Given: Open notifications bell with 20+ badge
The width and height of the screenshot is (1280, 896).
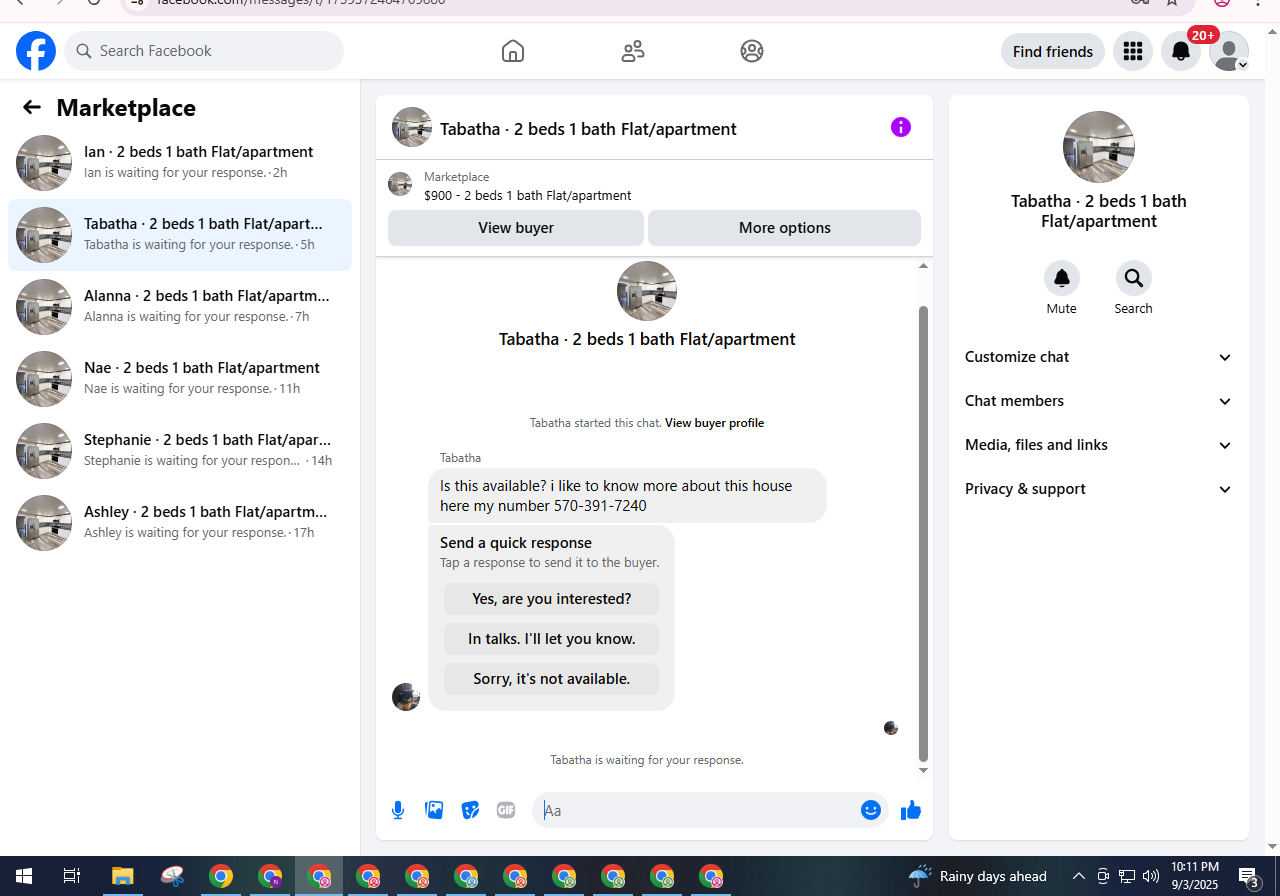Looking at the screenshot, I should (1181, 51).
